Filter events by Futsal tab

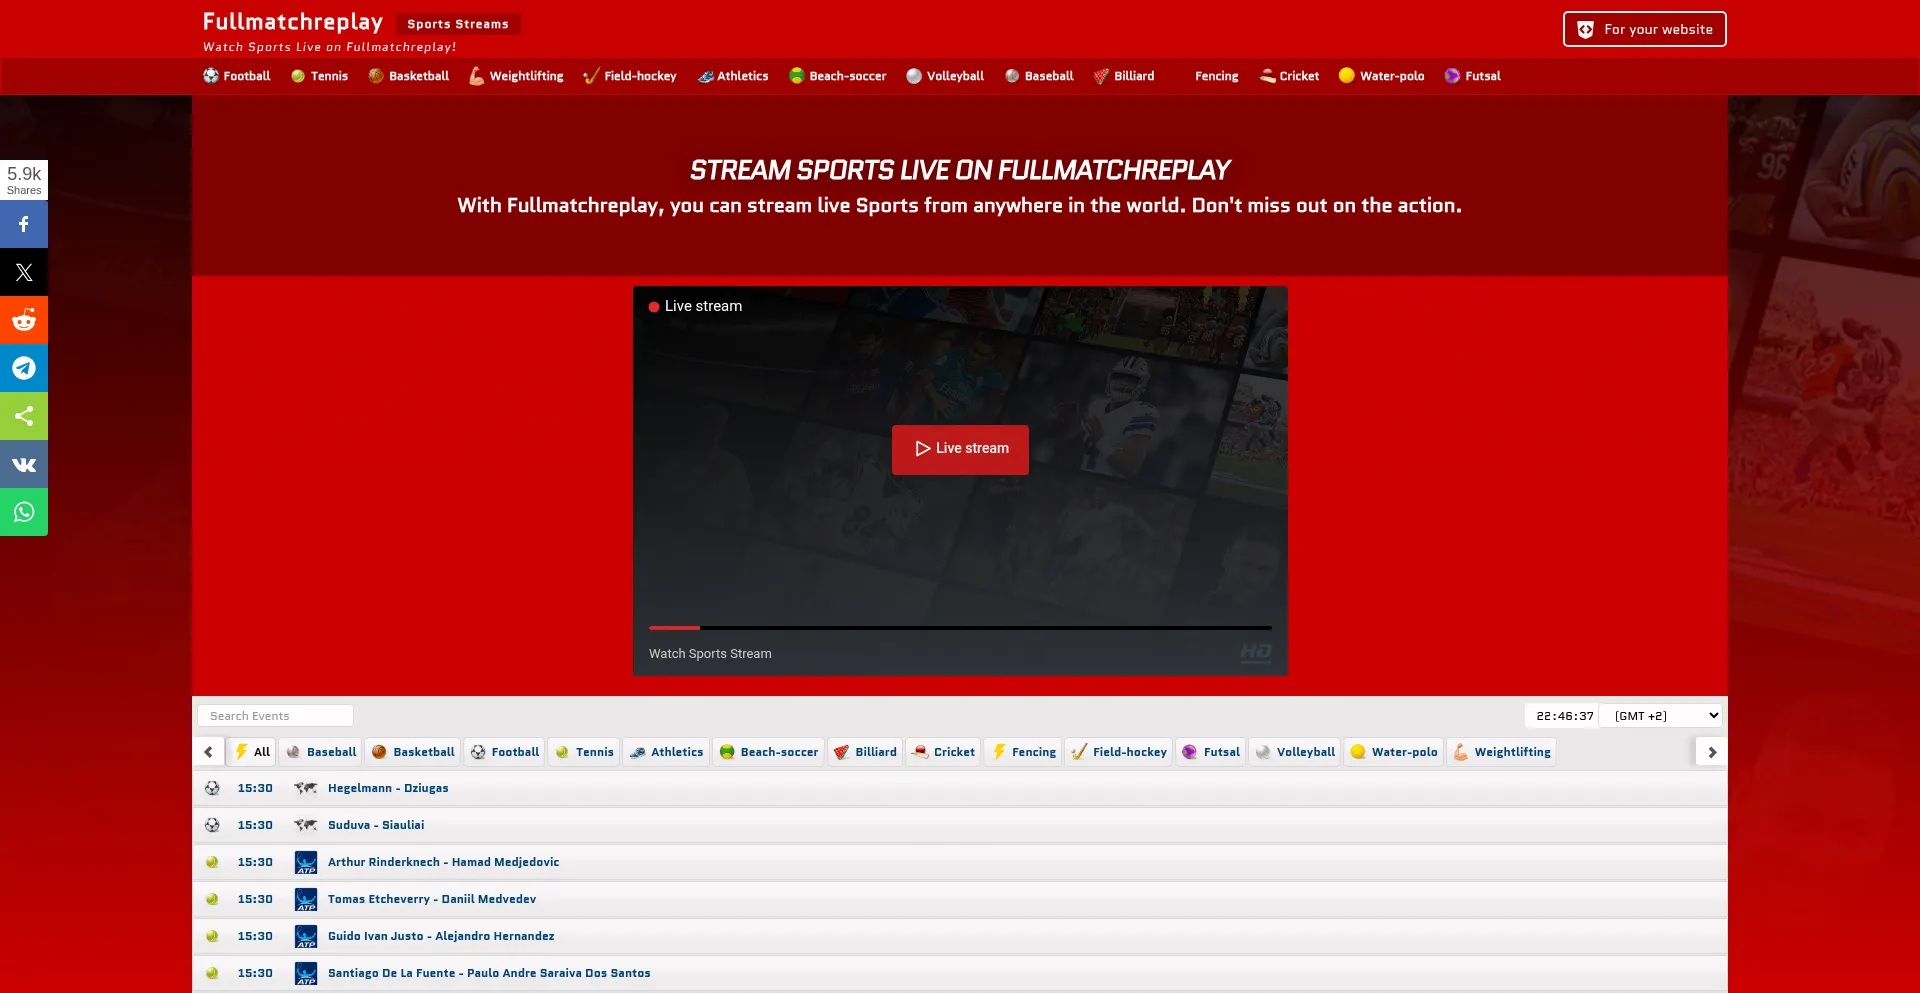(x=1211, y=752)
